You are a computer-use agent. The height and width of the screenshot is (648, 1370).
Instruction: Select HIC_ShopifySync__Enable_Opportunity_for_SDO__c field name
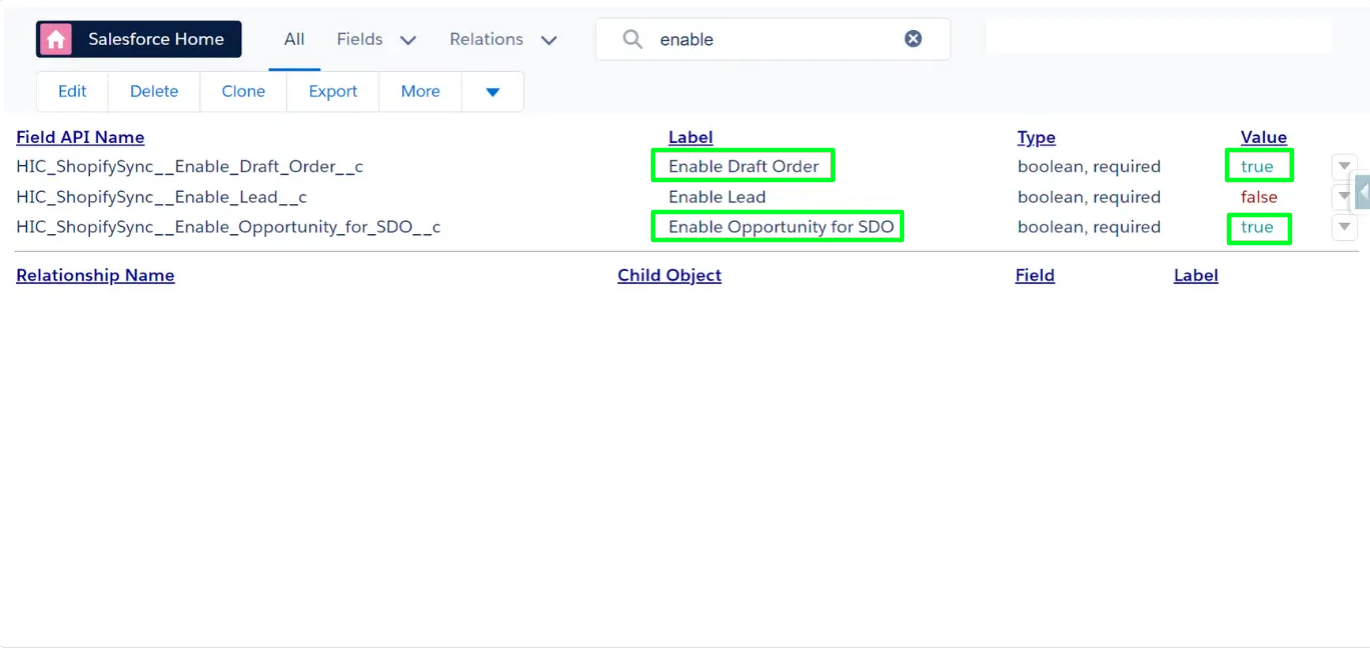click(228, 227)
